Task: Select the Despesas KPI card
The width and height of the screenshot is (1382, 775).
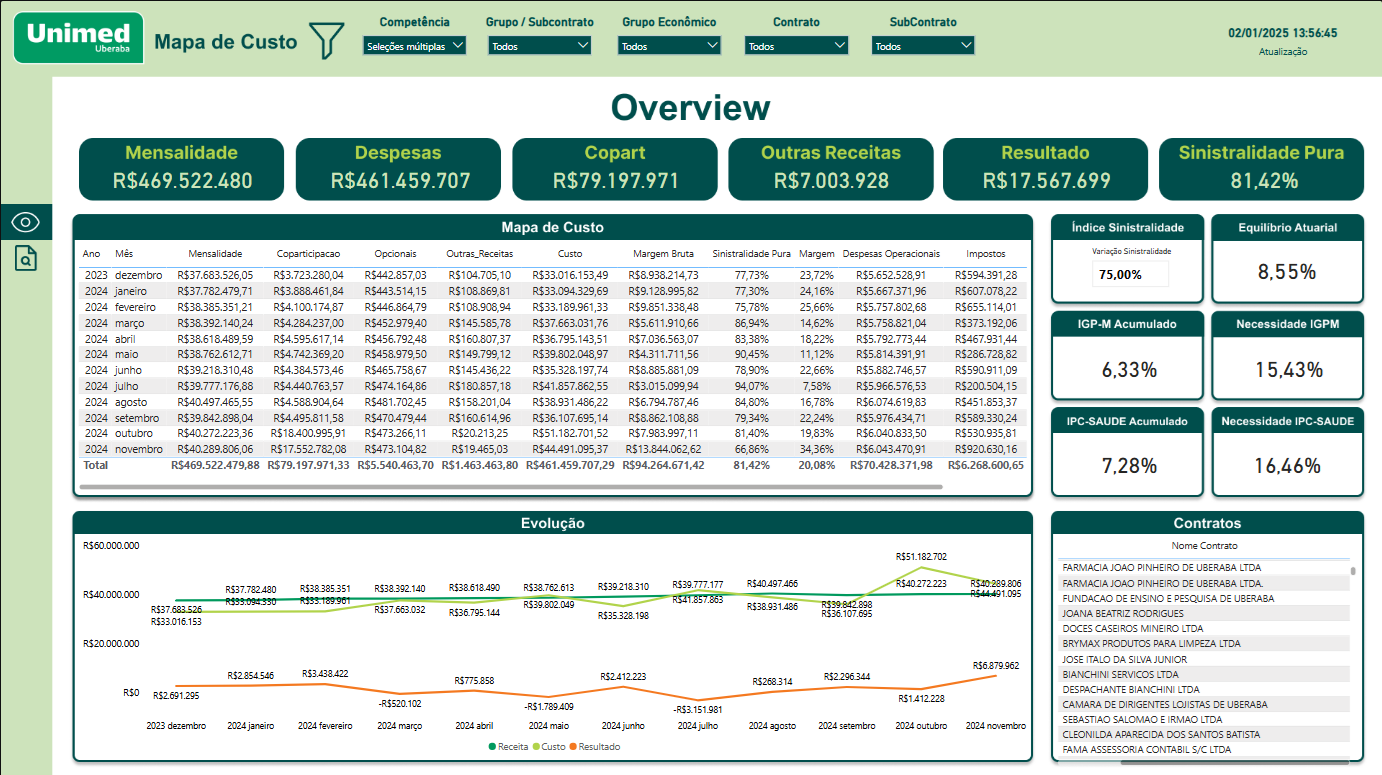Action: (398, 168)
